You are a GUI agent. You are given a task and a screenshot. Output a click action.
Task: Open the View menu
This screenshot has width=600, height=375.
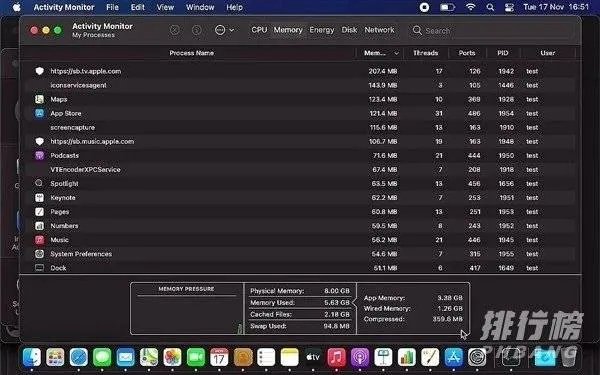tap(165, 7)
